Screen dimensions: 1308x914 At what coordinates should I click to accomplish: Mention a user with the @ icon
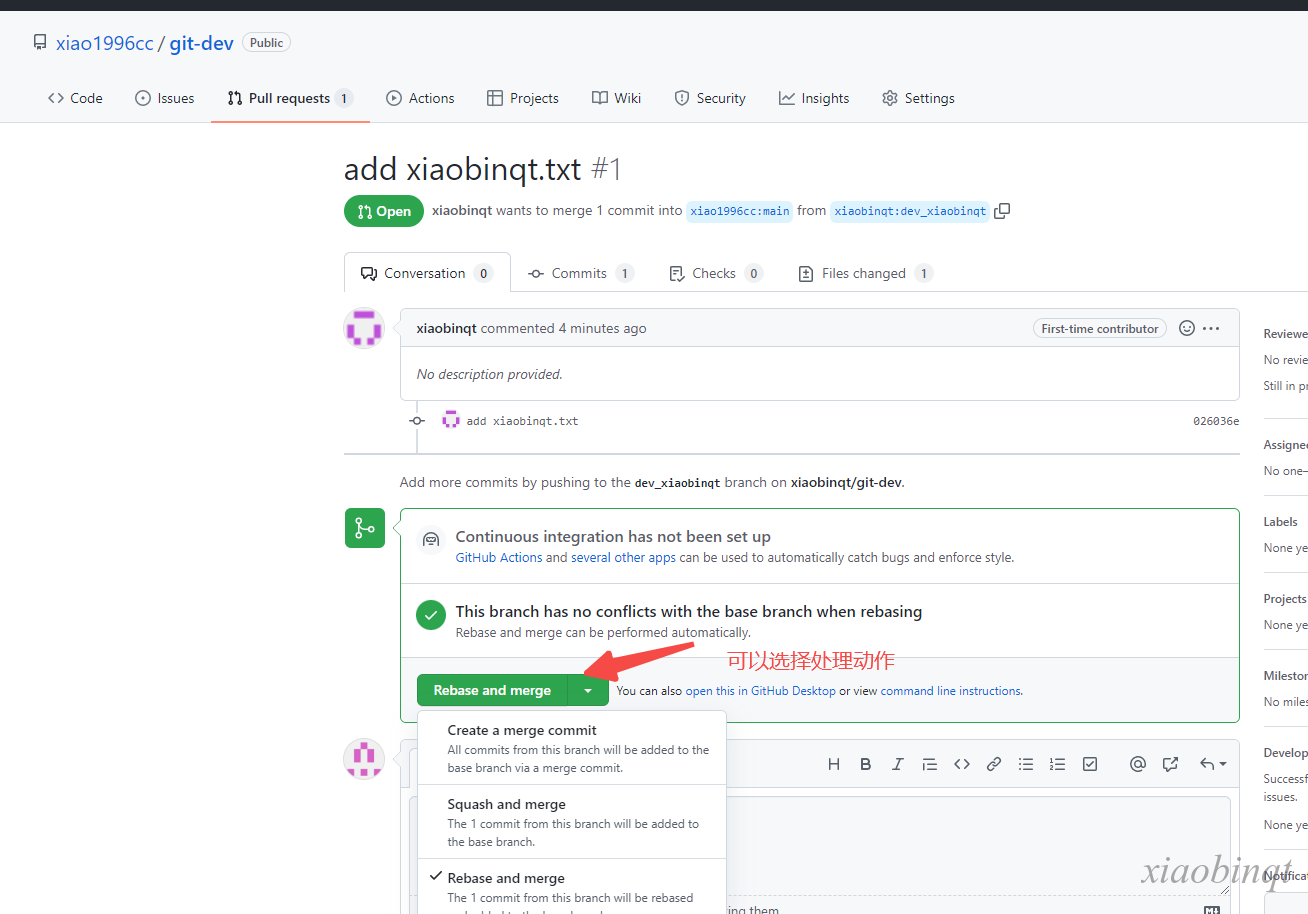(x=1138, y=764)
